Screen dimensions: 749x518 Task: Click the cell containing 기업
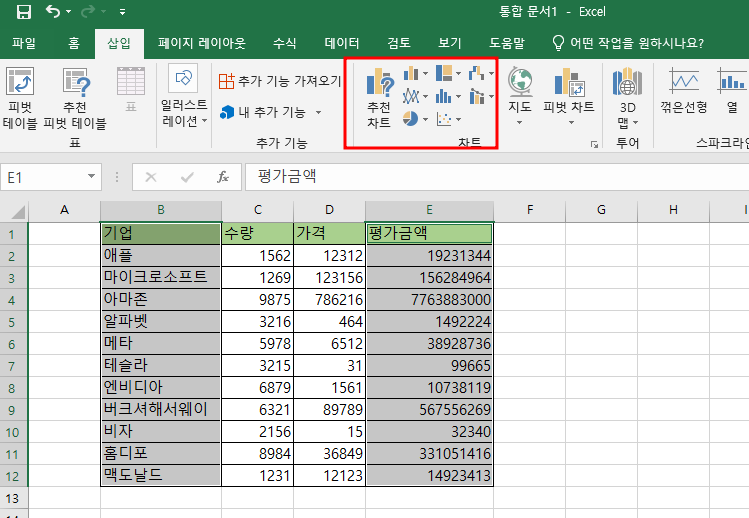coord(161,233)
